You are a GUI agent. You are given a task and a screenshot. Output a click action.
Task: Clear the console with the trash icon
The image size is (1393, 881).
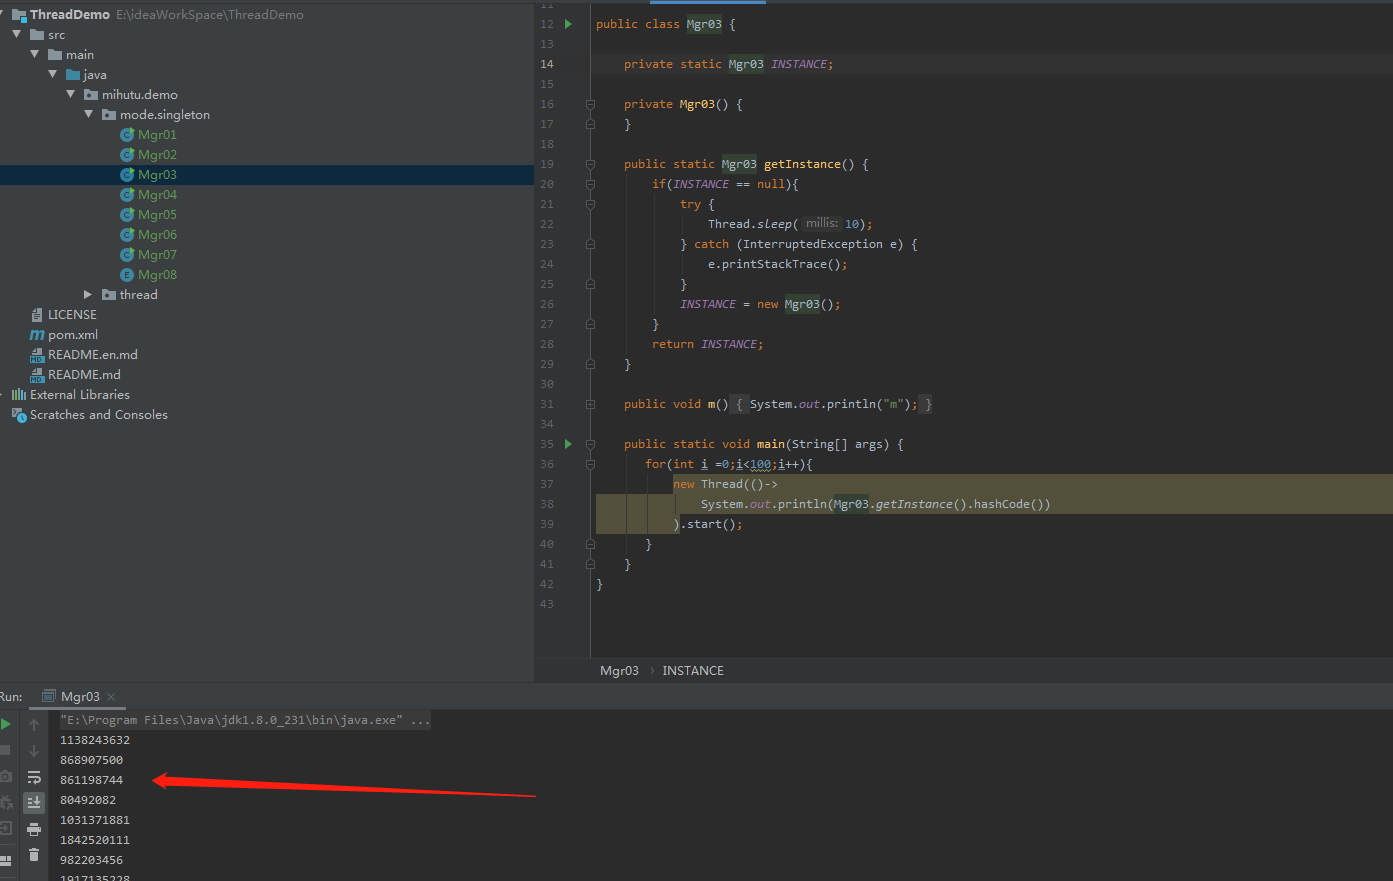point(34,854)
